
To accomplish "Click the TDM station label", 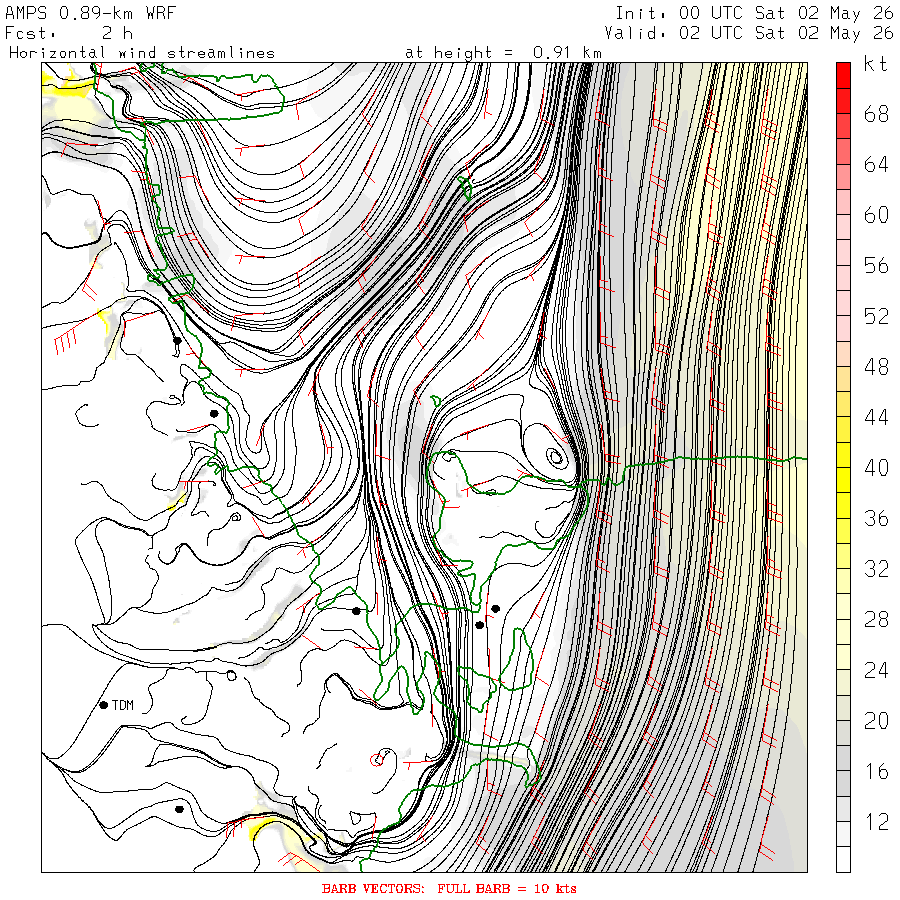I will [x=123, y=705].
